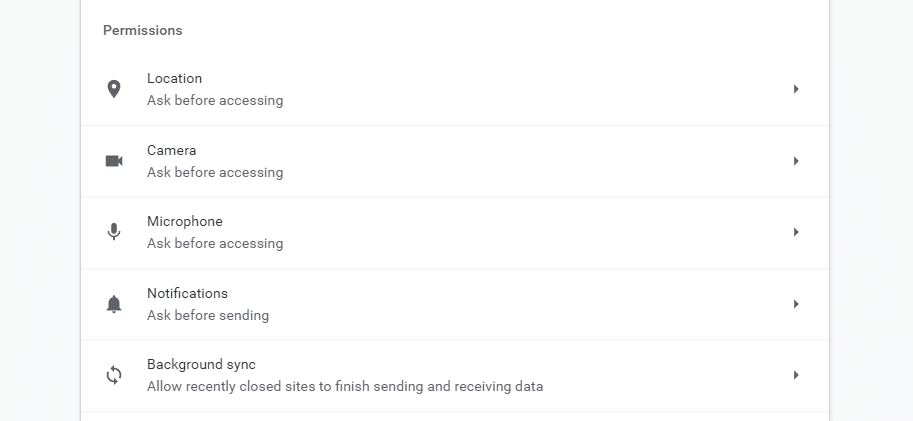Click the Location pin icon
913x421 pixels.
click(114, 89)
